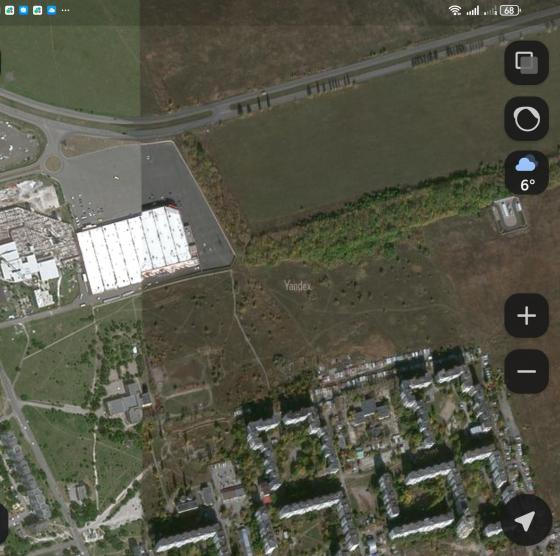Tap the Wi-Fi status icon
Viewport: 560px width, 556px height.
[x=455, y=10]
